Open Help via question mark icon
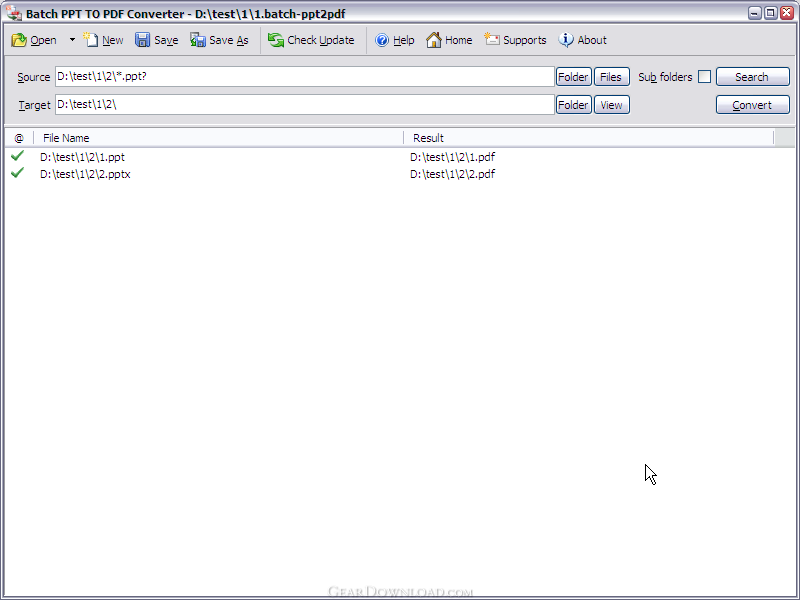The height and width of the screenshot is (600, 800). (x=382, y=40)
